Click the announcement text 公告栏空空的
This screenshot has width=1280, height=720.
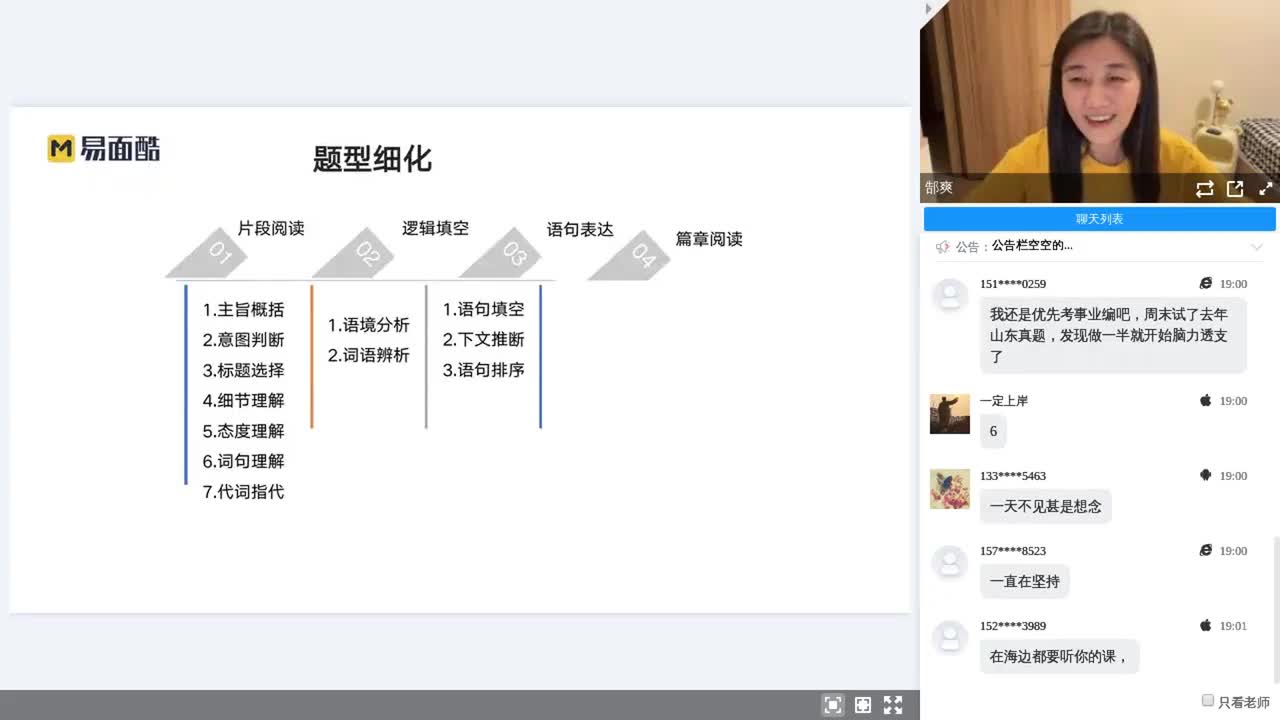pyautogui.click(x=1032, y=247)
